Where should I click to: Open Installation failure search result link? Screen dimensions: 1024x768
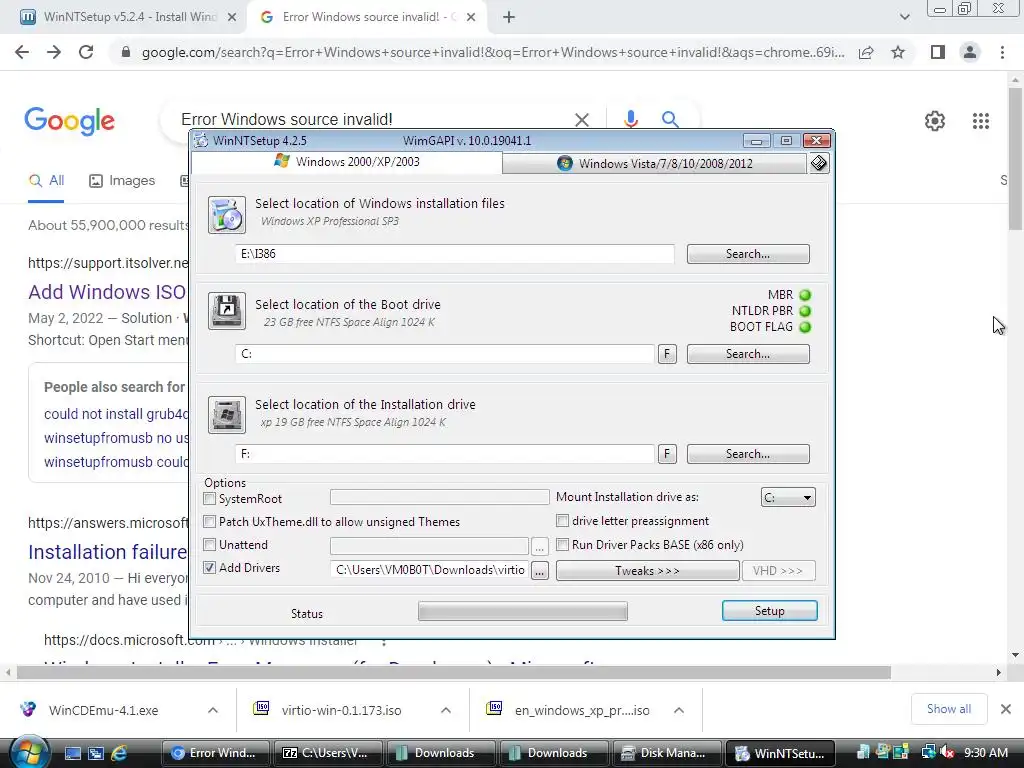[108, 552]
